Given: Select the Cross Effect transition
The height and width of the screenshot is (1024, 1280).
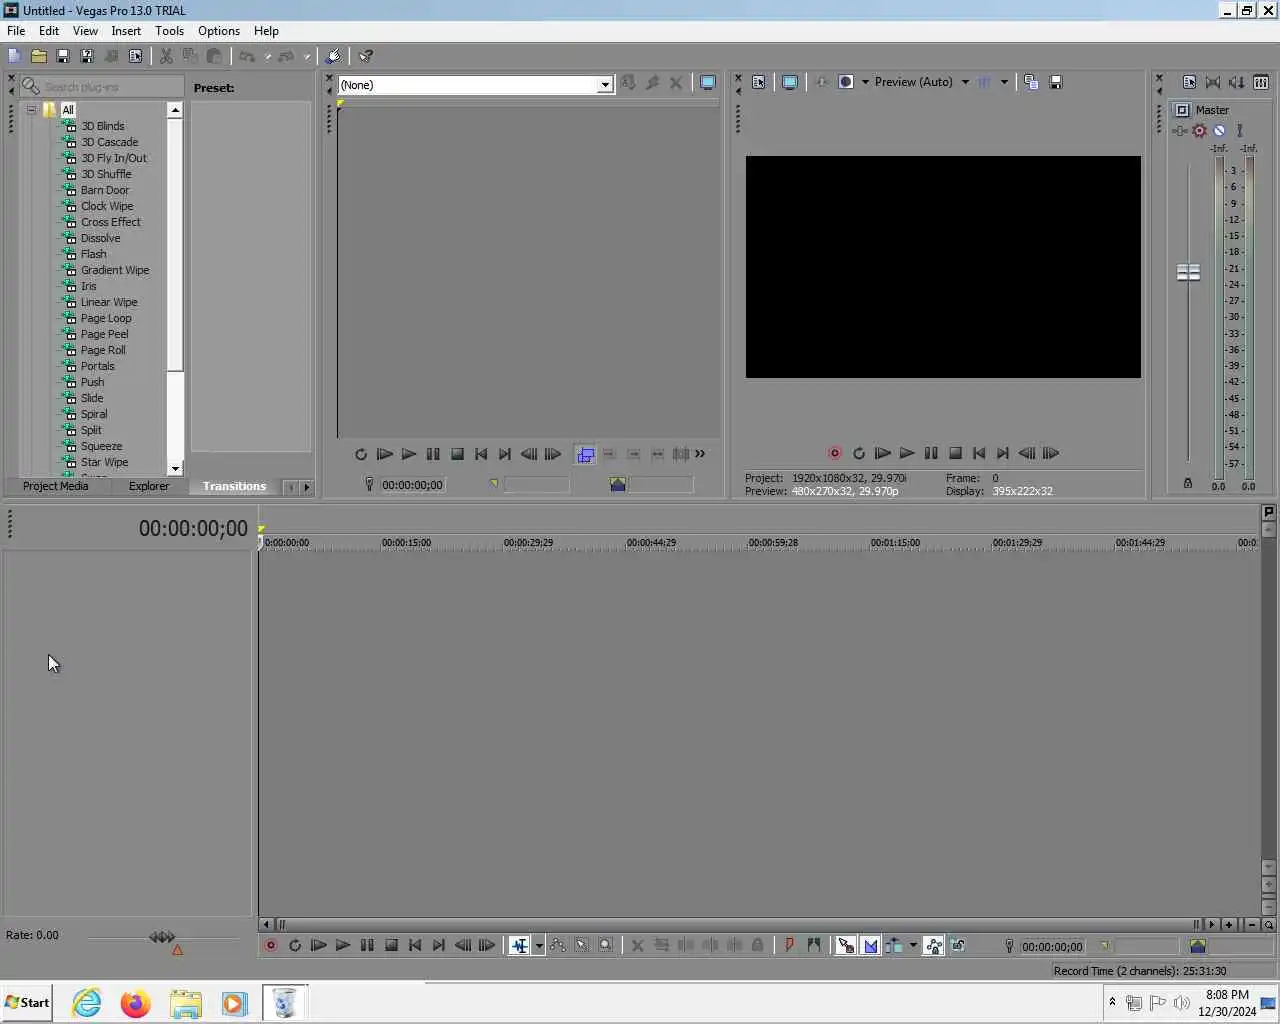Looking at the screenshot, I should pos(111,222).
